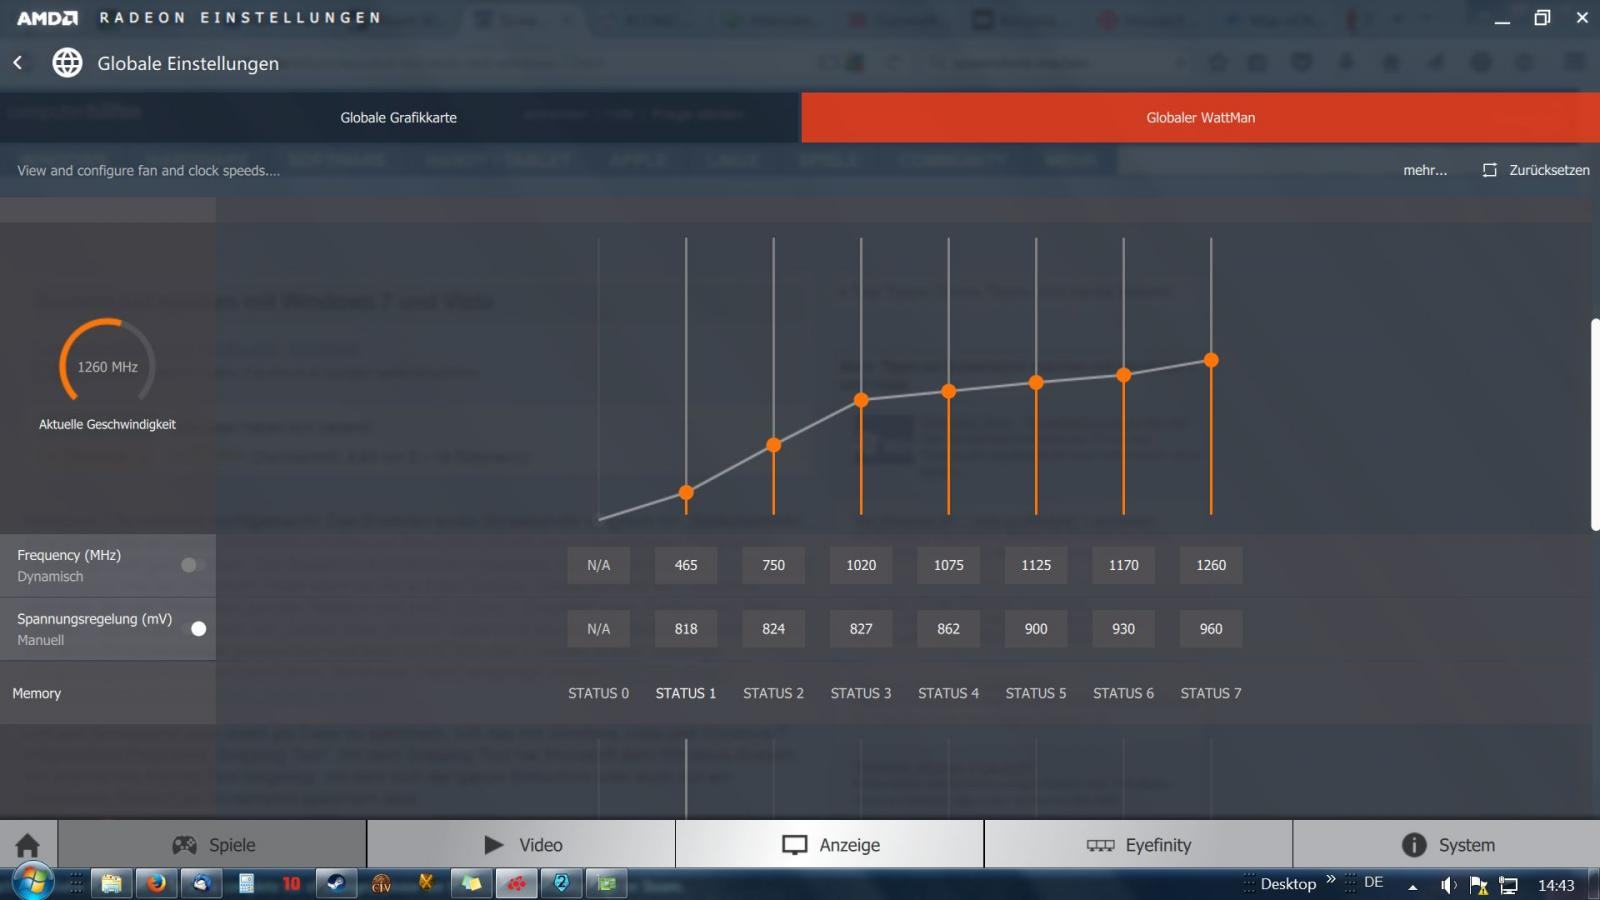The height and width of the screenshot is (900, 1600).
Task: Click the voltage field showing 862
Action: point(948,629)
